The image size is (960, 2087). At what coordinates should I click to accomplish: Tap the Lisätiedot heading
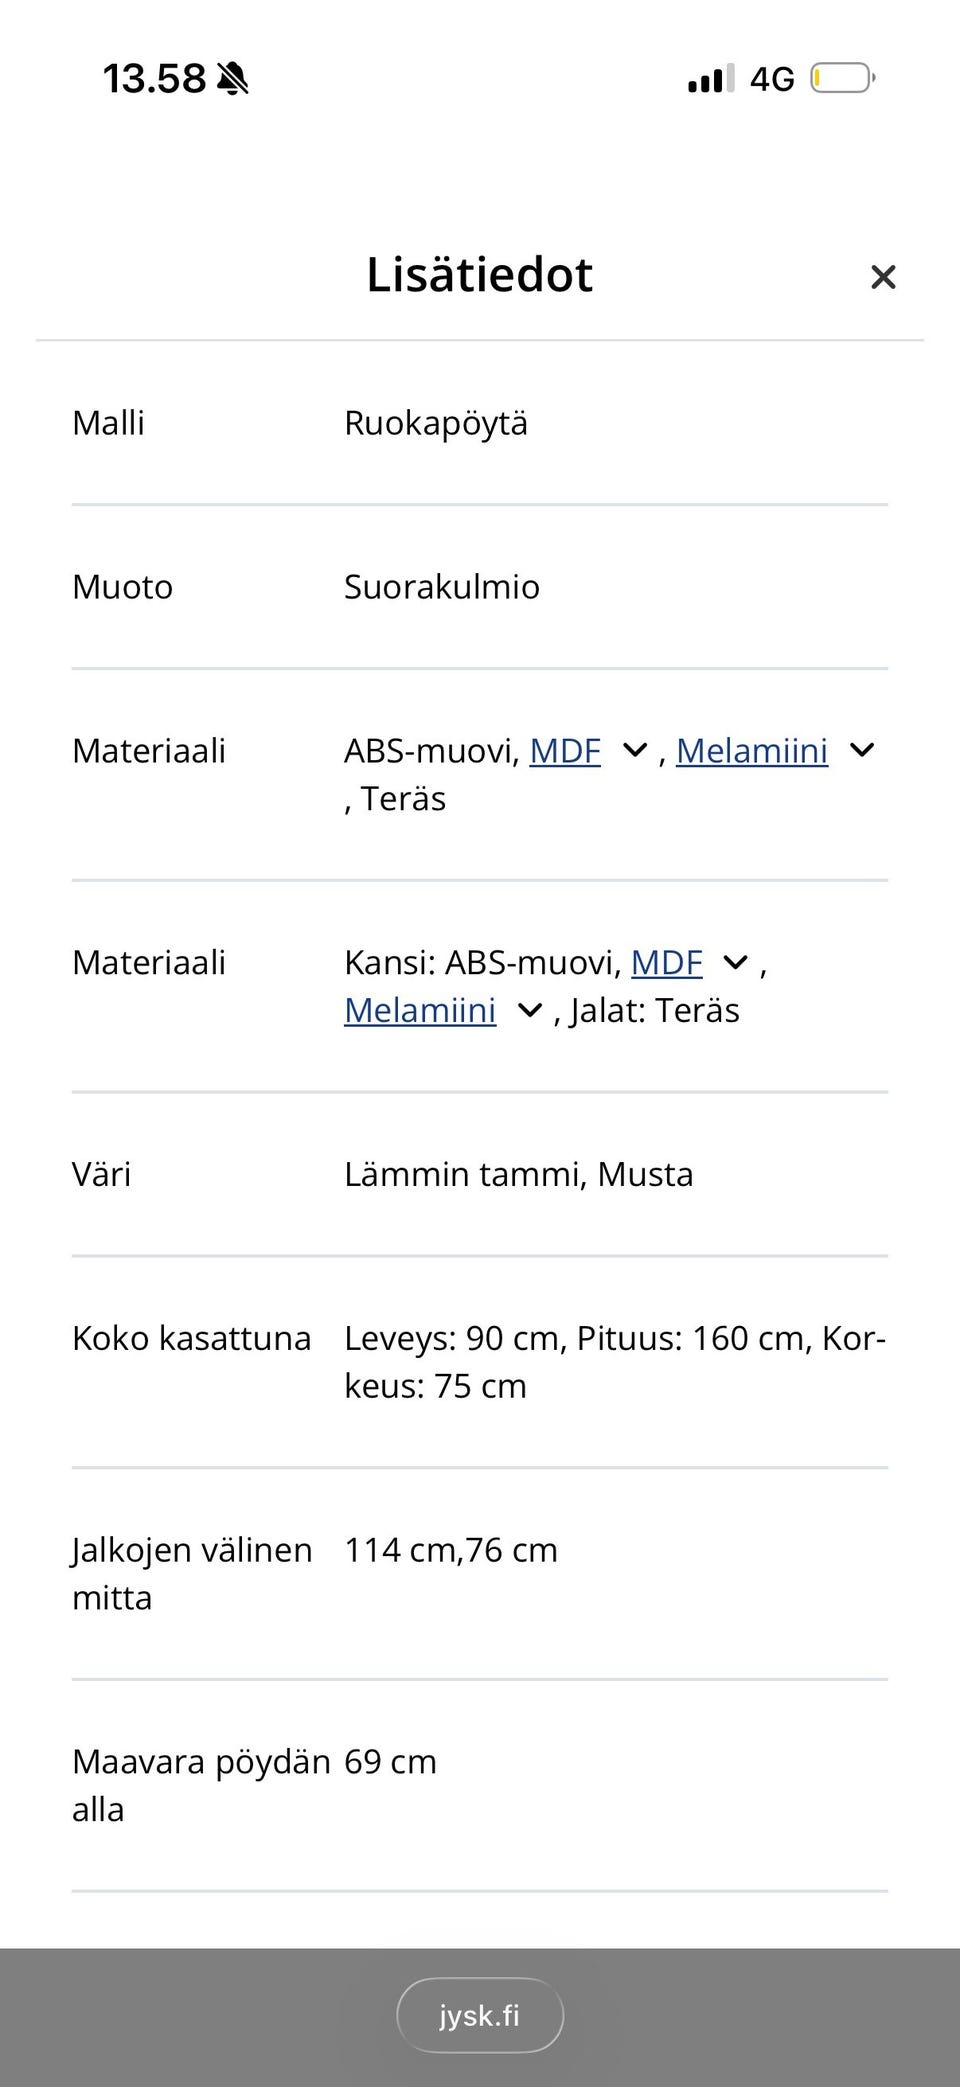pyautogui.click(x=480, y=275)
